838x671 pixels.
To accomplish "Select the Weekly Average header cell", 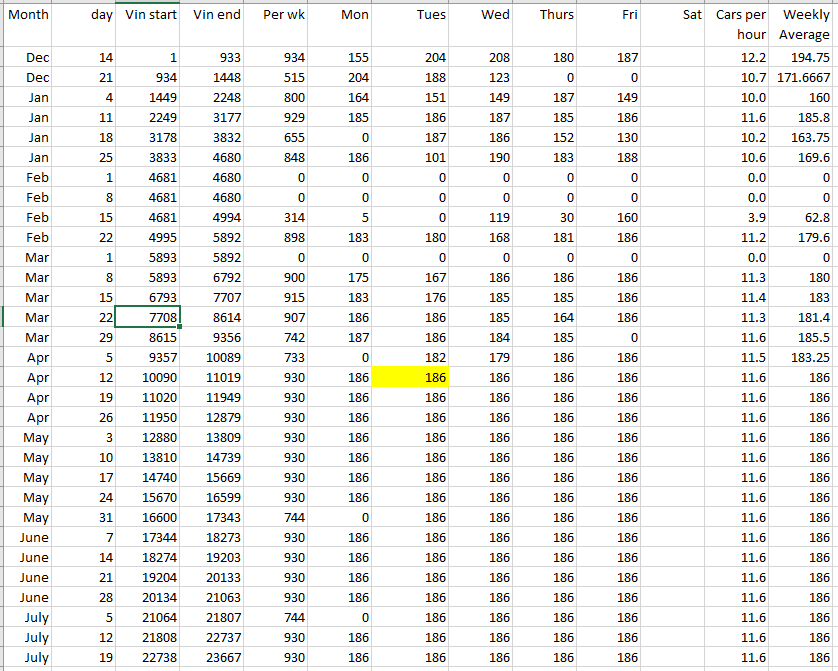I will 805,24.
